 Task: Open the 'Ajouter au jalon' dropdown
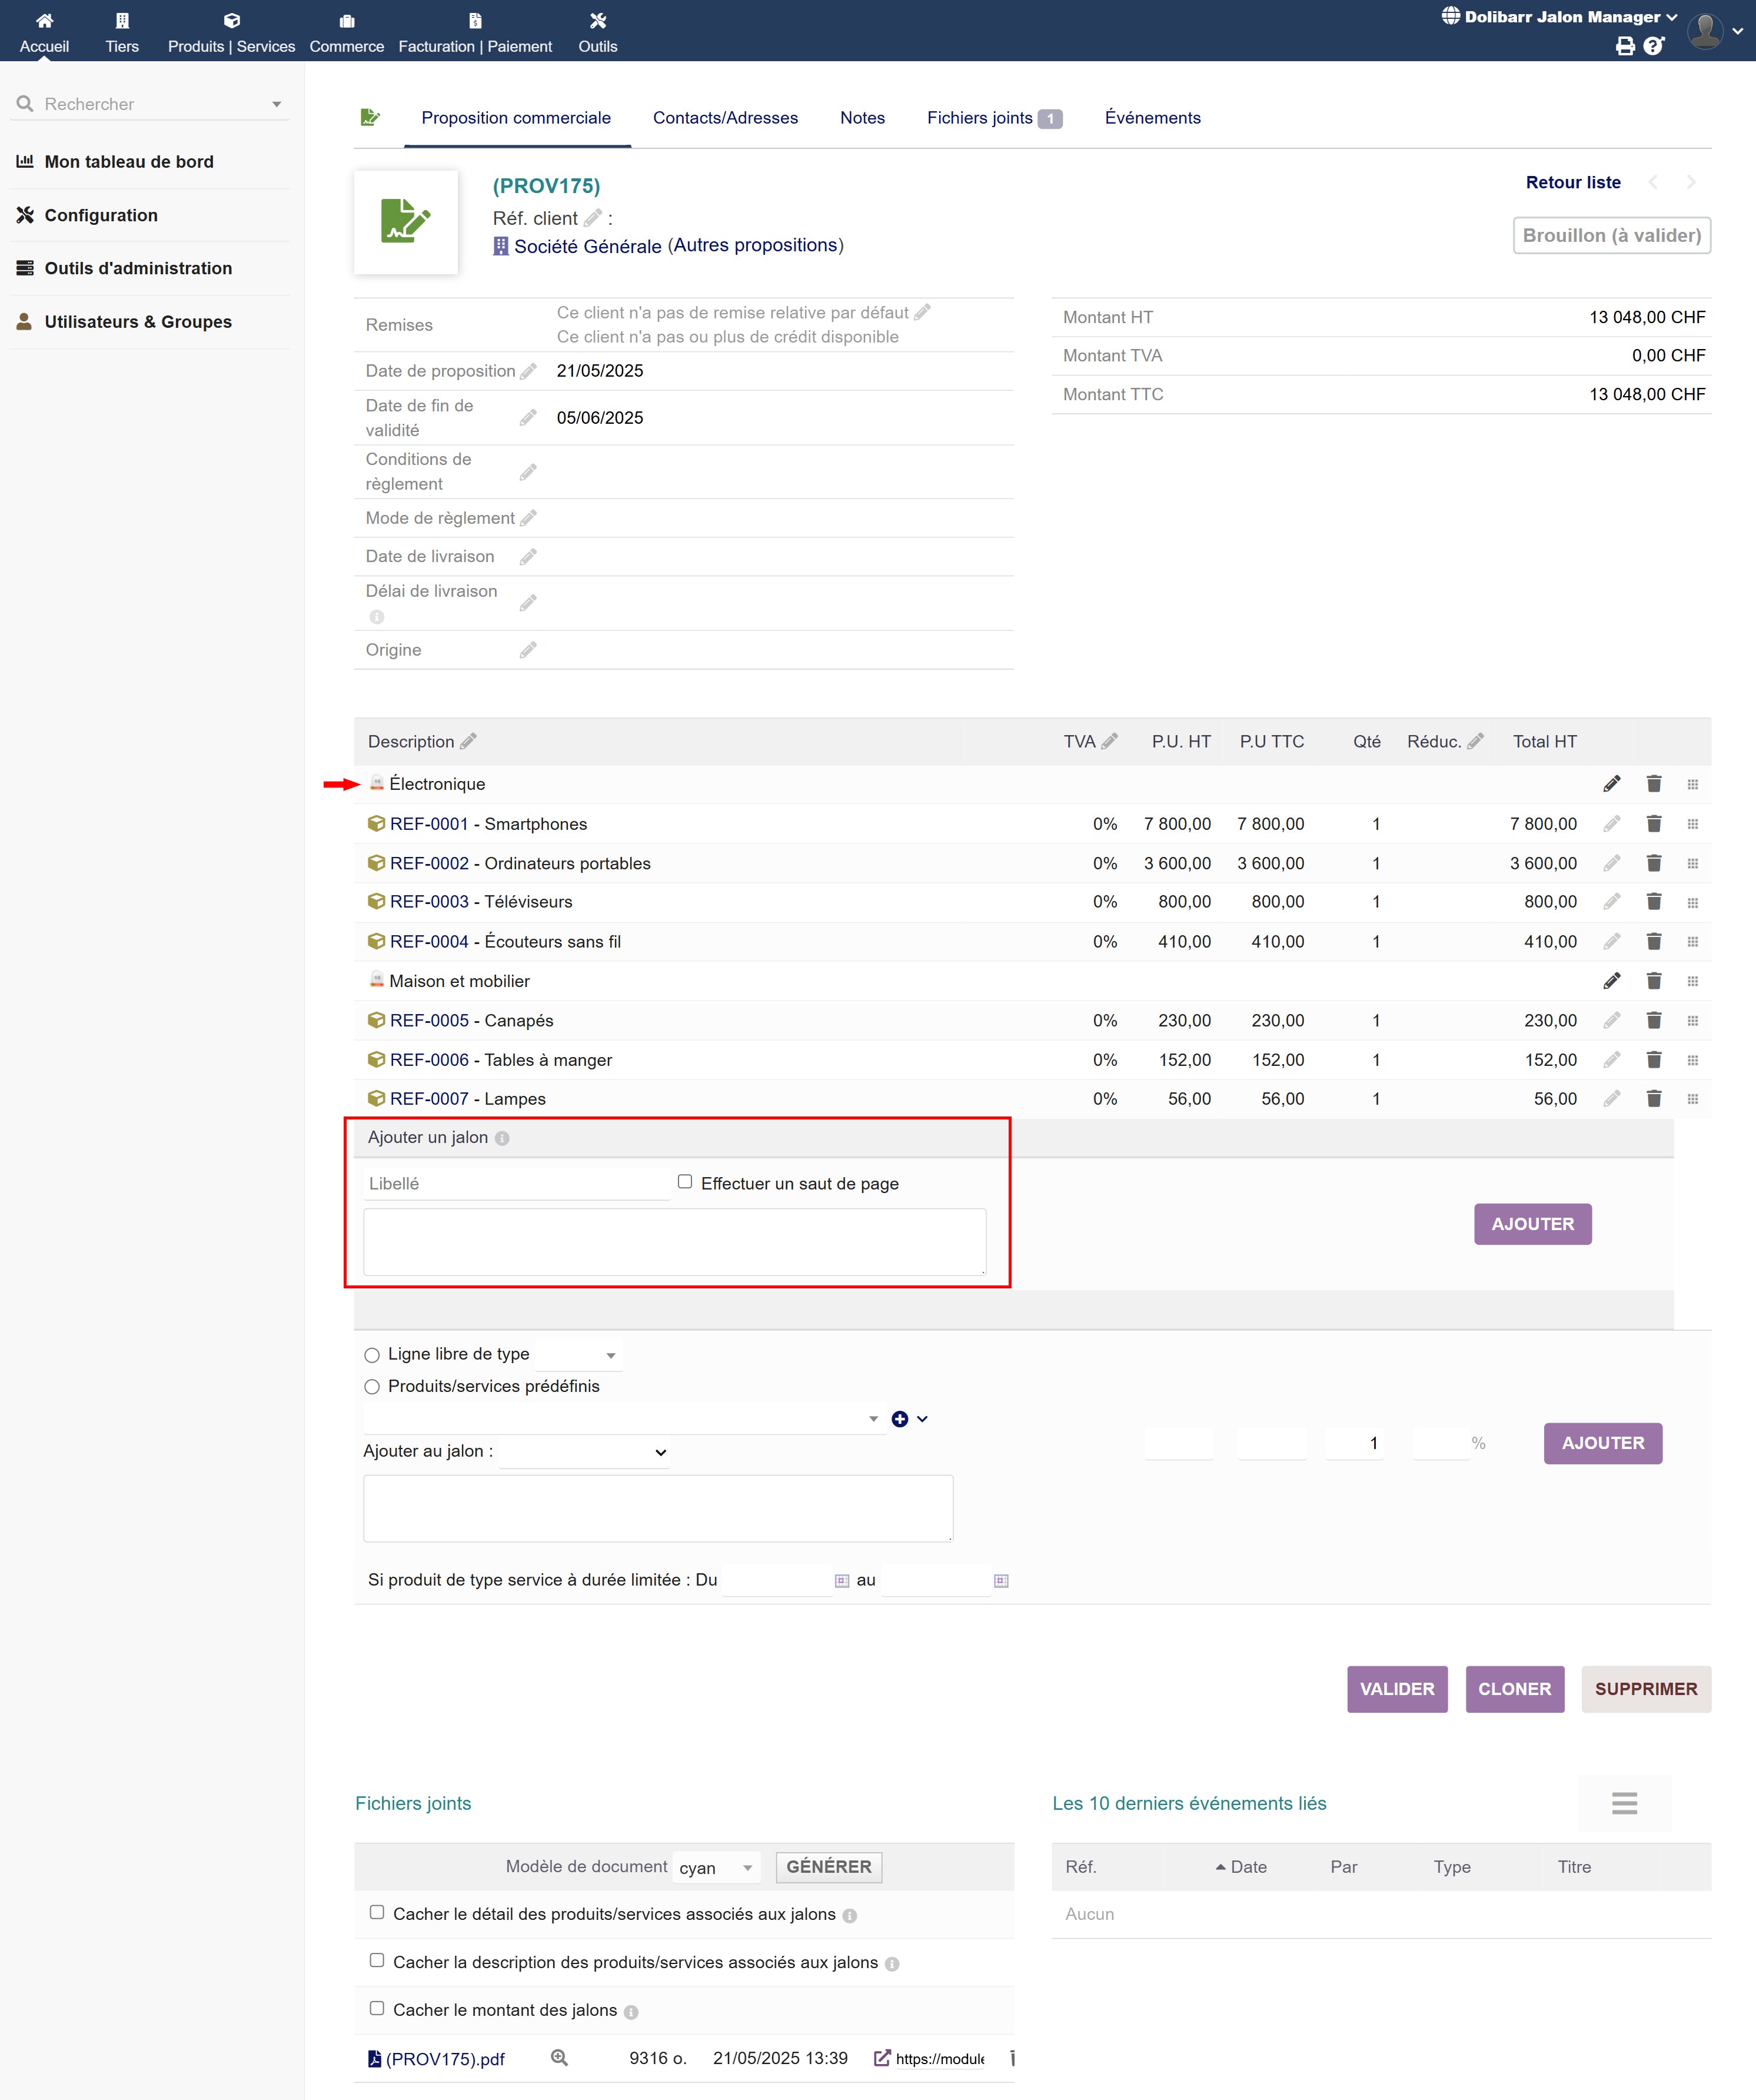[x=584, y=1452]
